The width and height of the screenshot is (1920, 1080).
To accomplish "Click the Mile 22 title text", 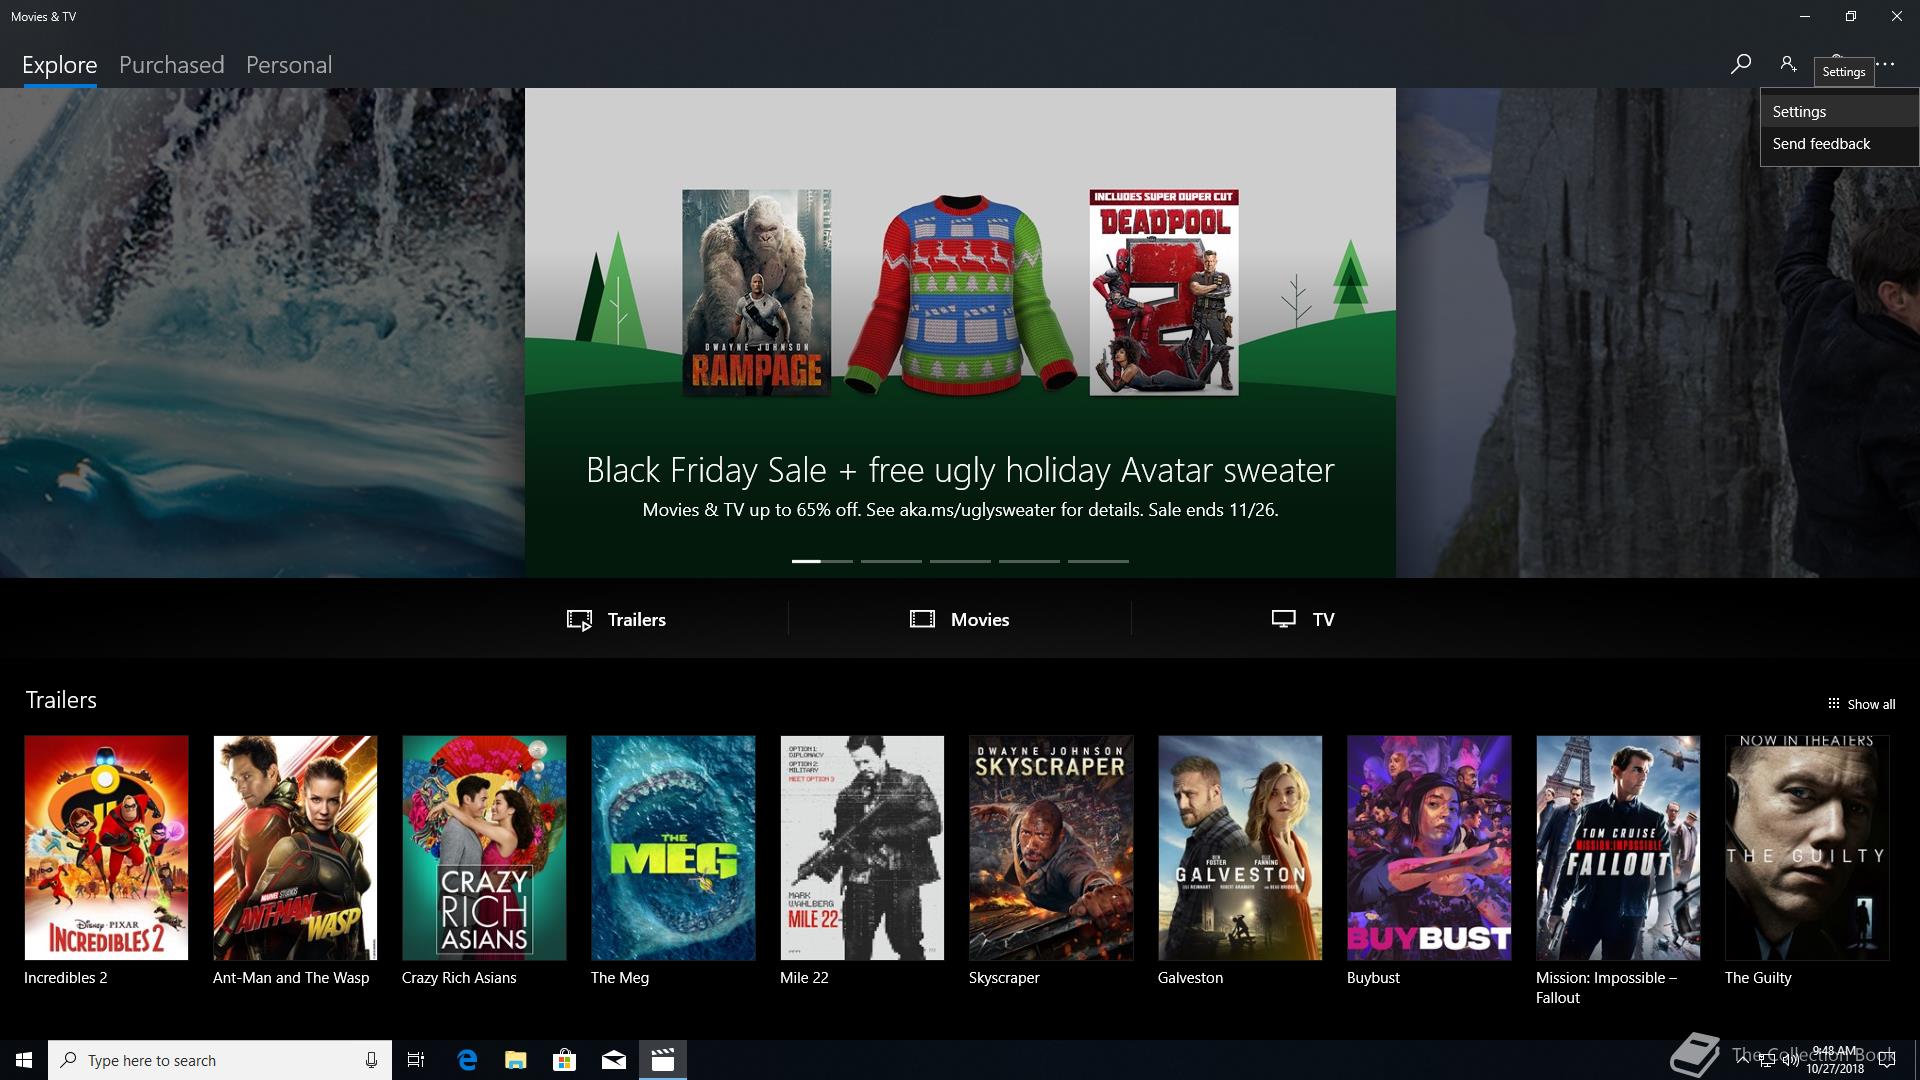I will click(x=804, y=978).
